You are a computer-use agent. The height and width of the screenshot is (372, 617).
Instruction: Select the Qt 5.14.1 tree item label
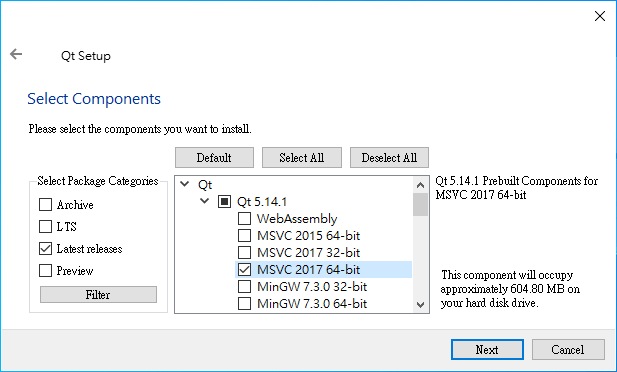pos(262,202)
